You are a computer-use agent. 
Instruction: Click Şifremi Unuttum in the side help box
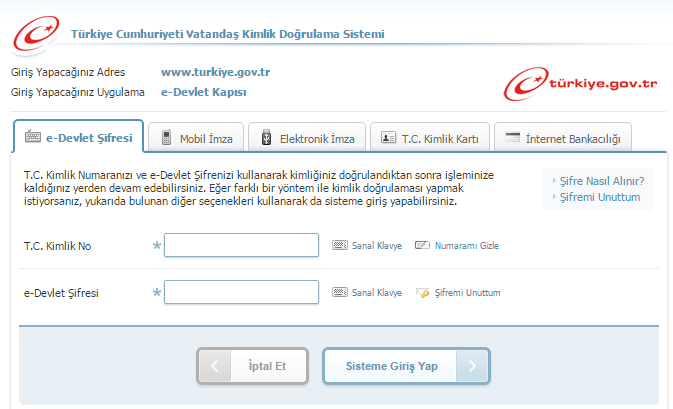click(x=600, y=197)
